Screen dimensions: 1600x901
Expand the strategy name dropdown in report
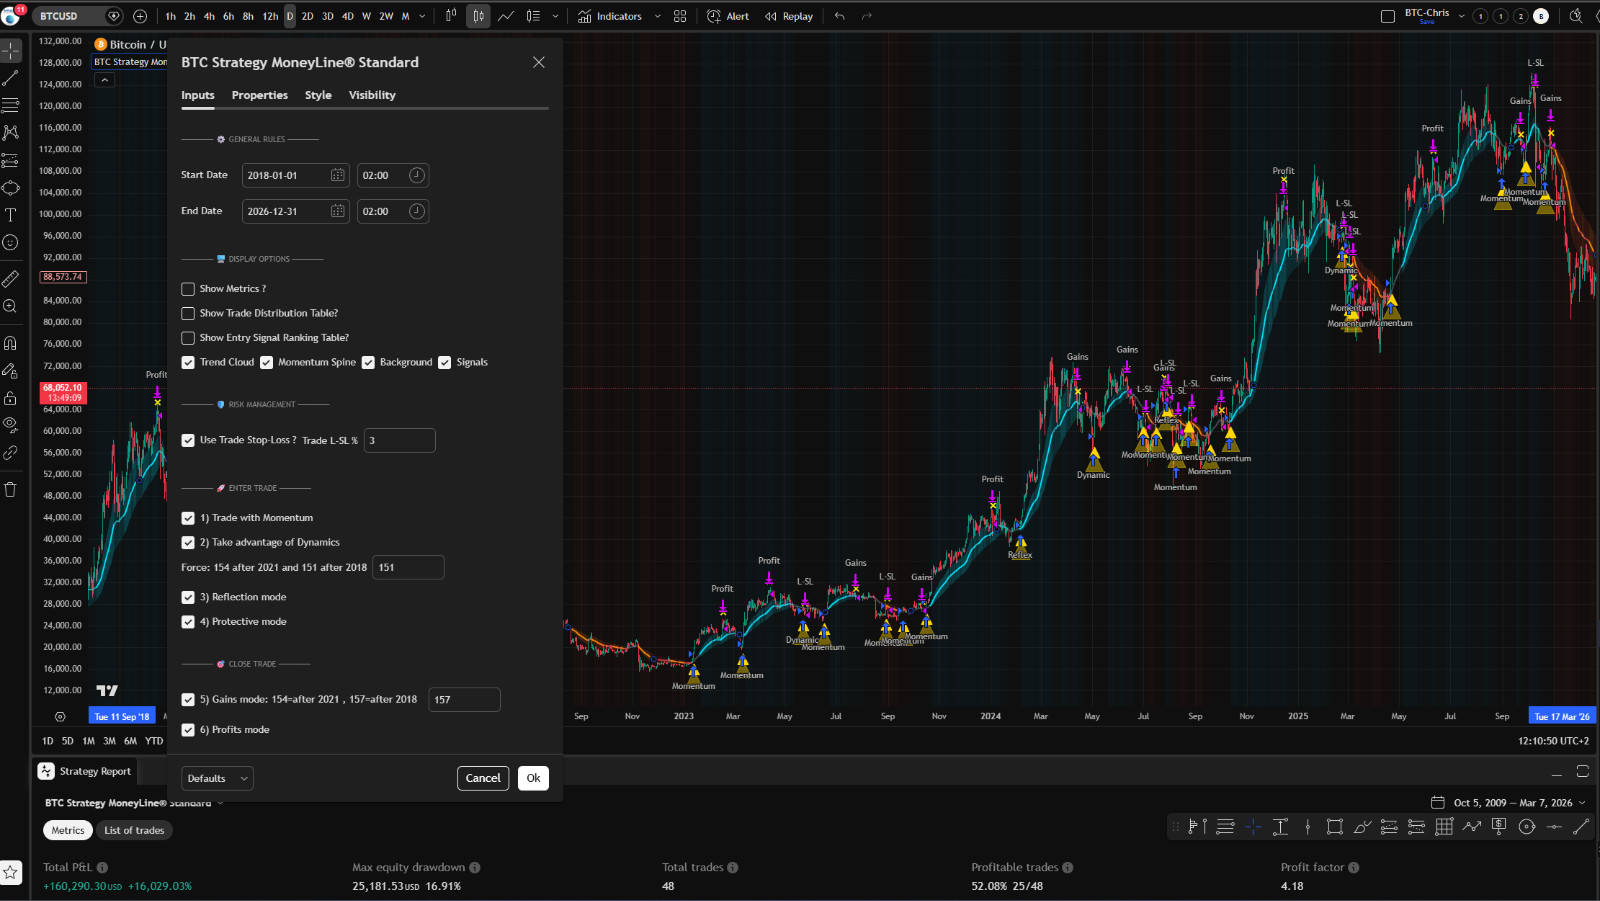point(220,803)
